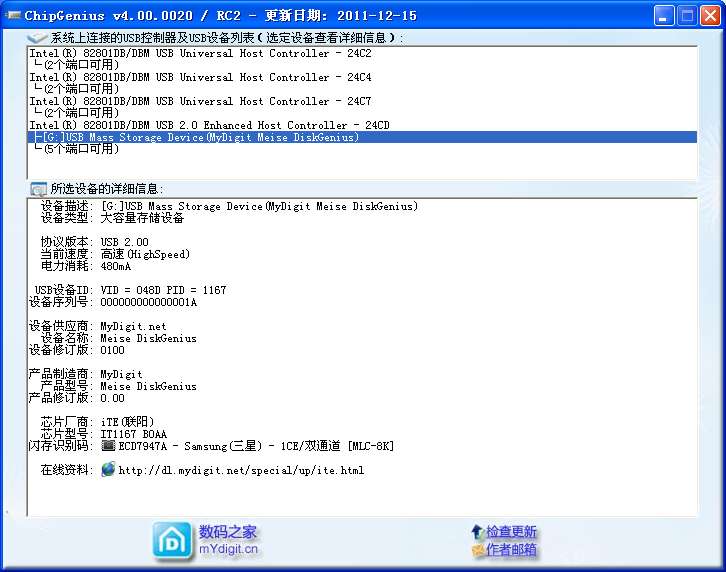
Task: Select USB Universal Host Controller 24C7
Action: 200,101
